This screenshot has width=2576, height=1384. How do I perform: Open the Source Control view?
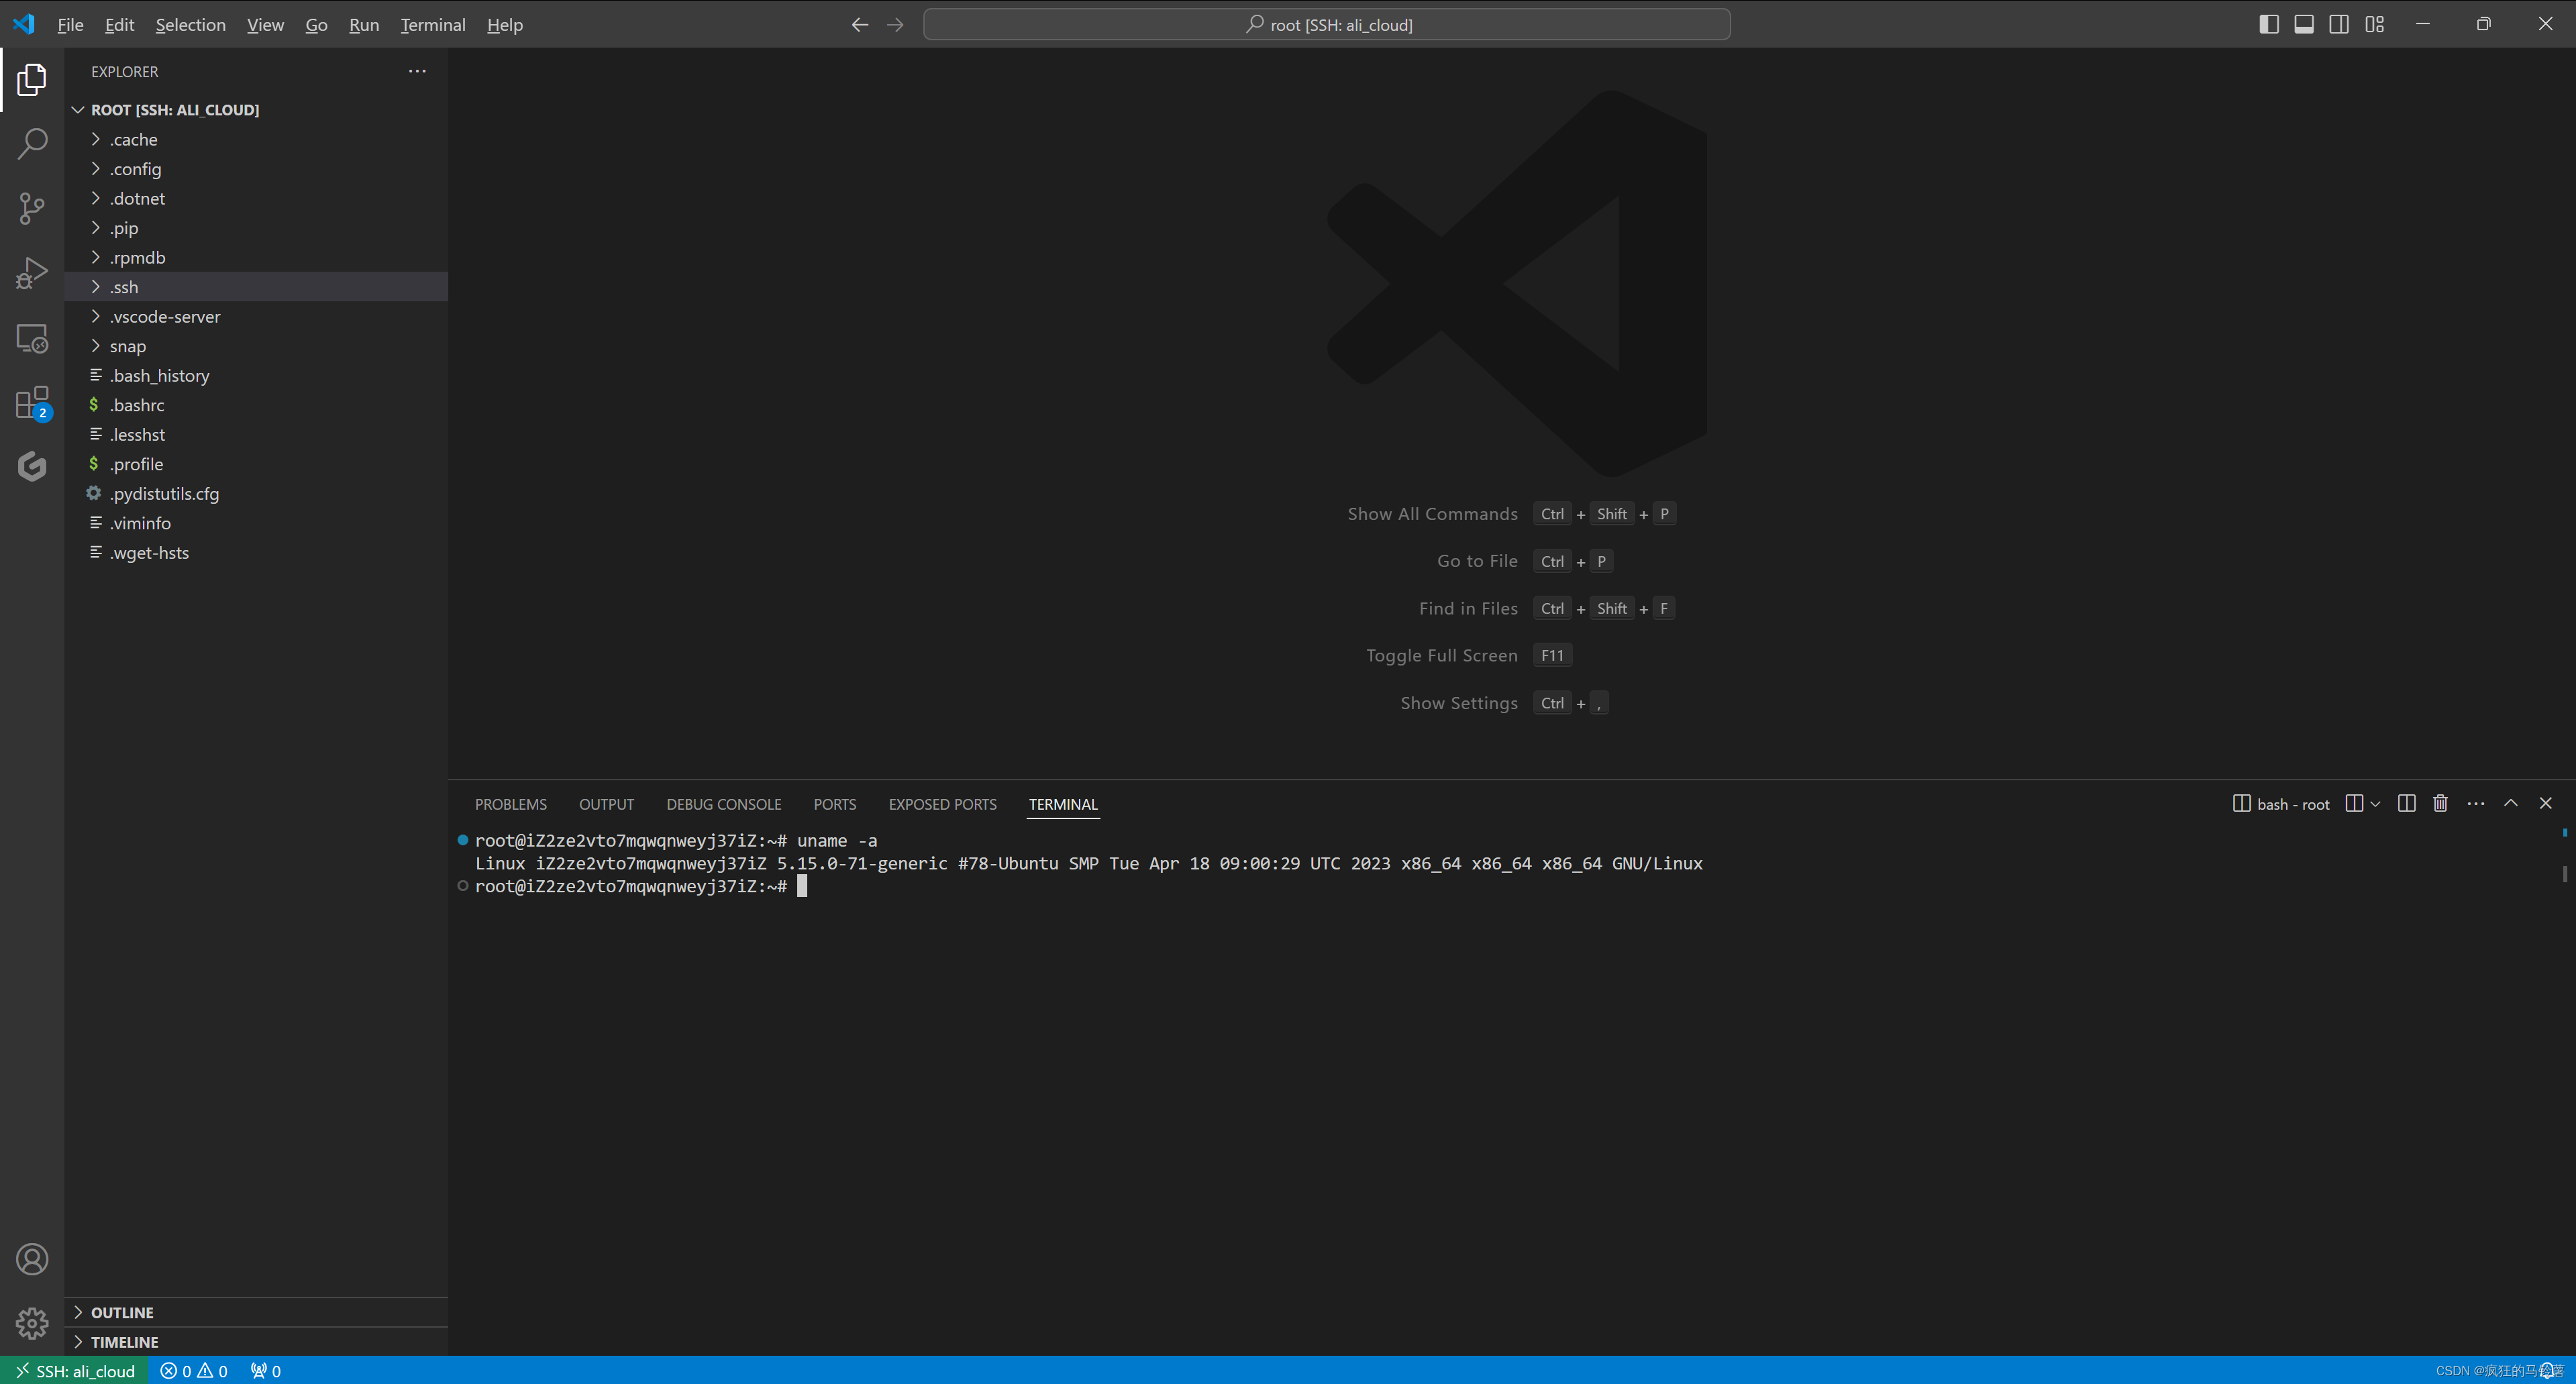(x=32, y=208)
